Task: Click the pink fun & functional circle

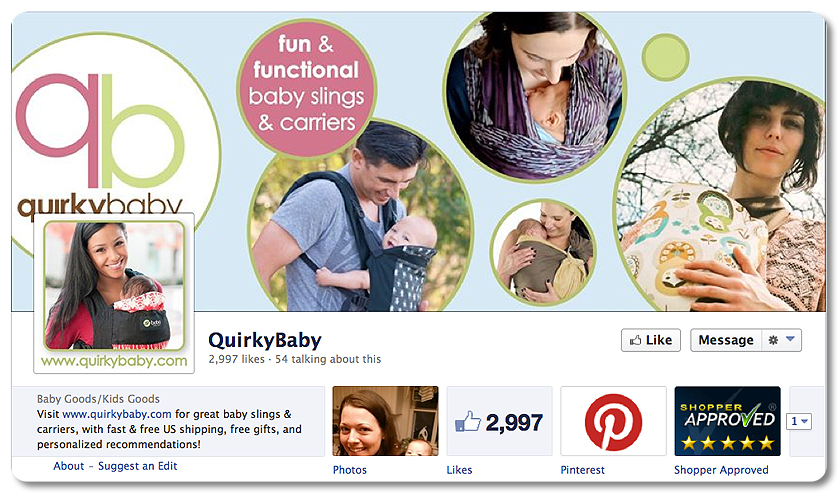Action: [x=307, y=88]
